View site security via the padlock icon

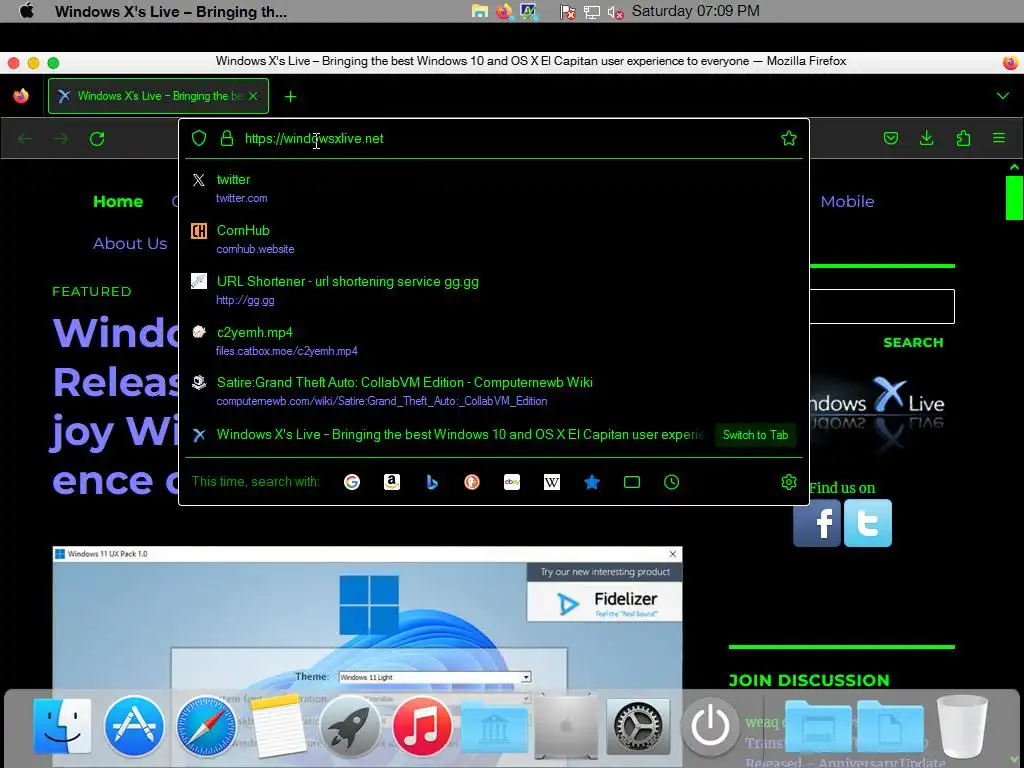(227, 138)
